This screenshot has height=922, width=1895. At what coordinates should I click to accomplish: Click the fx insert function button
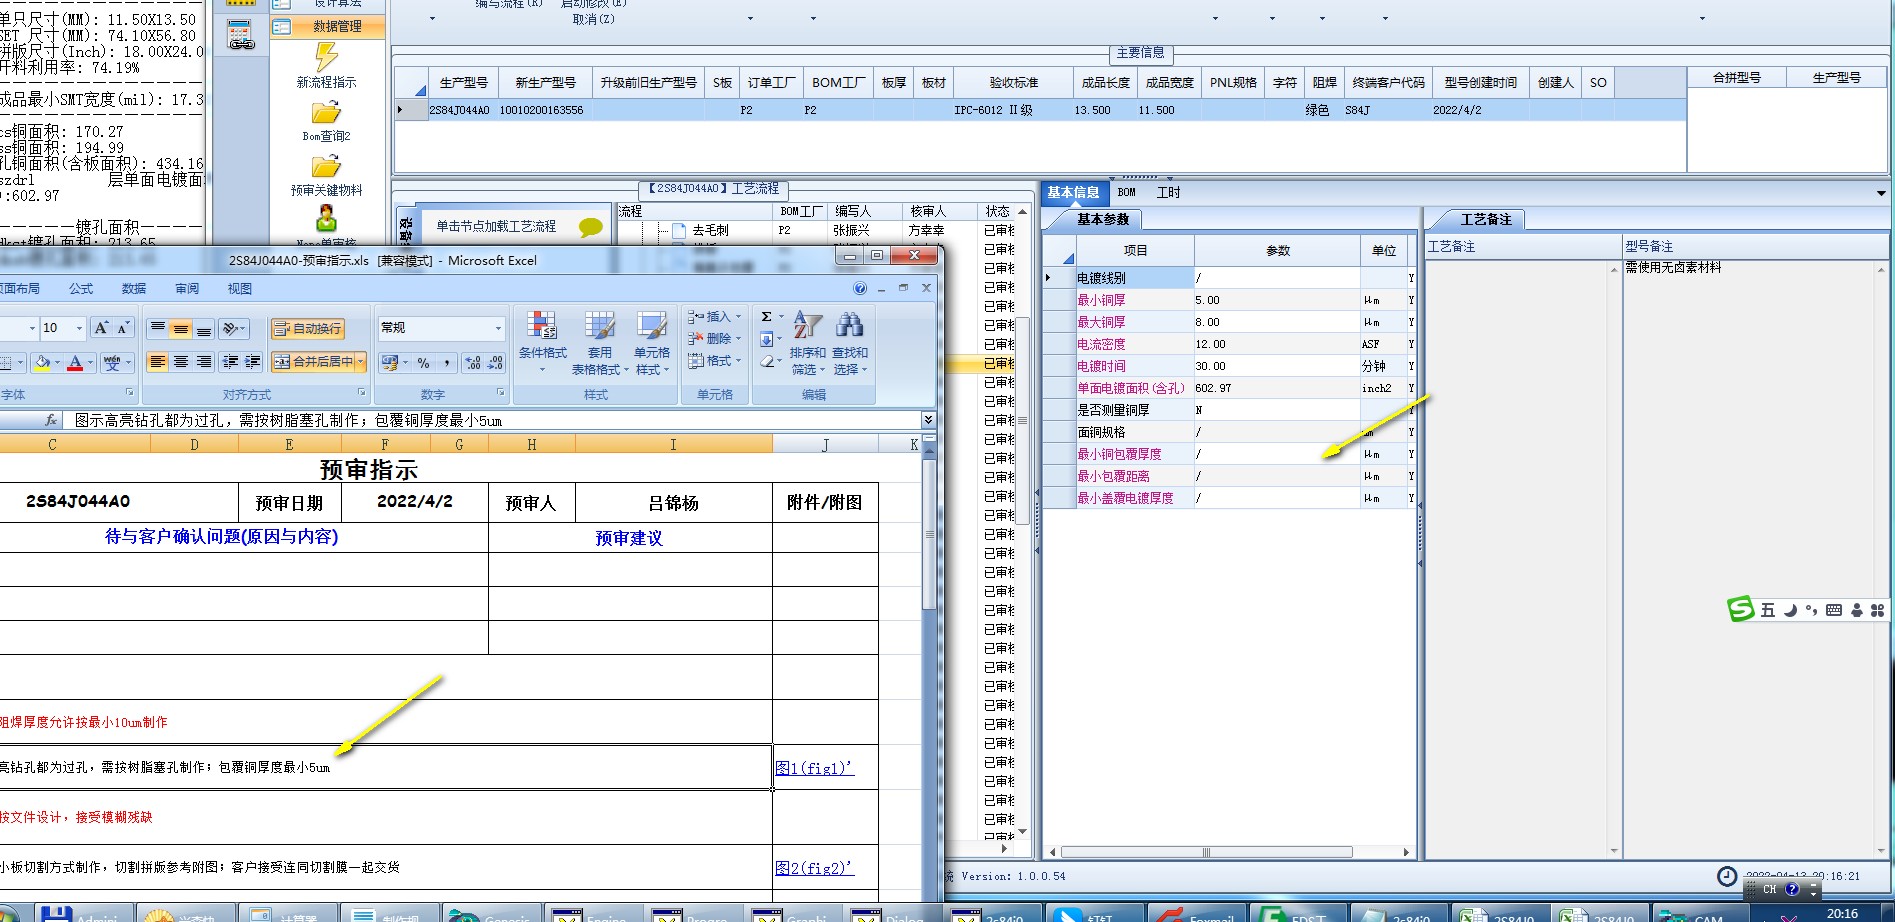point(51,420)
